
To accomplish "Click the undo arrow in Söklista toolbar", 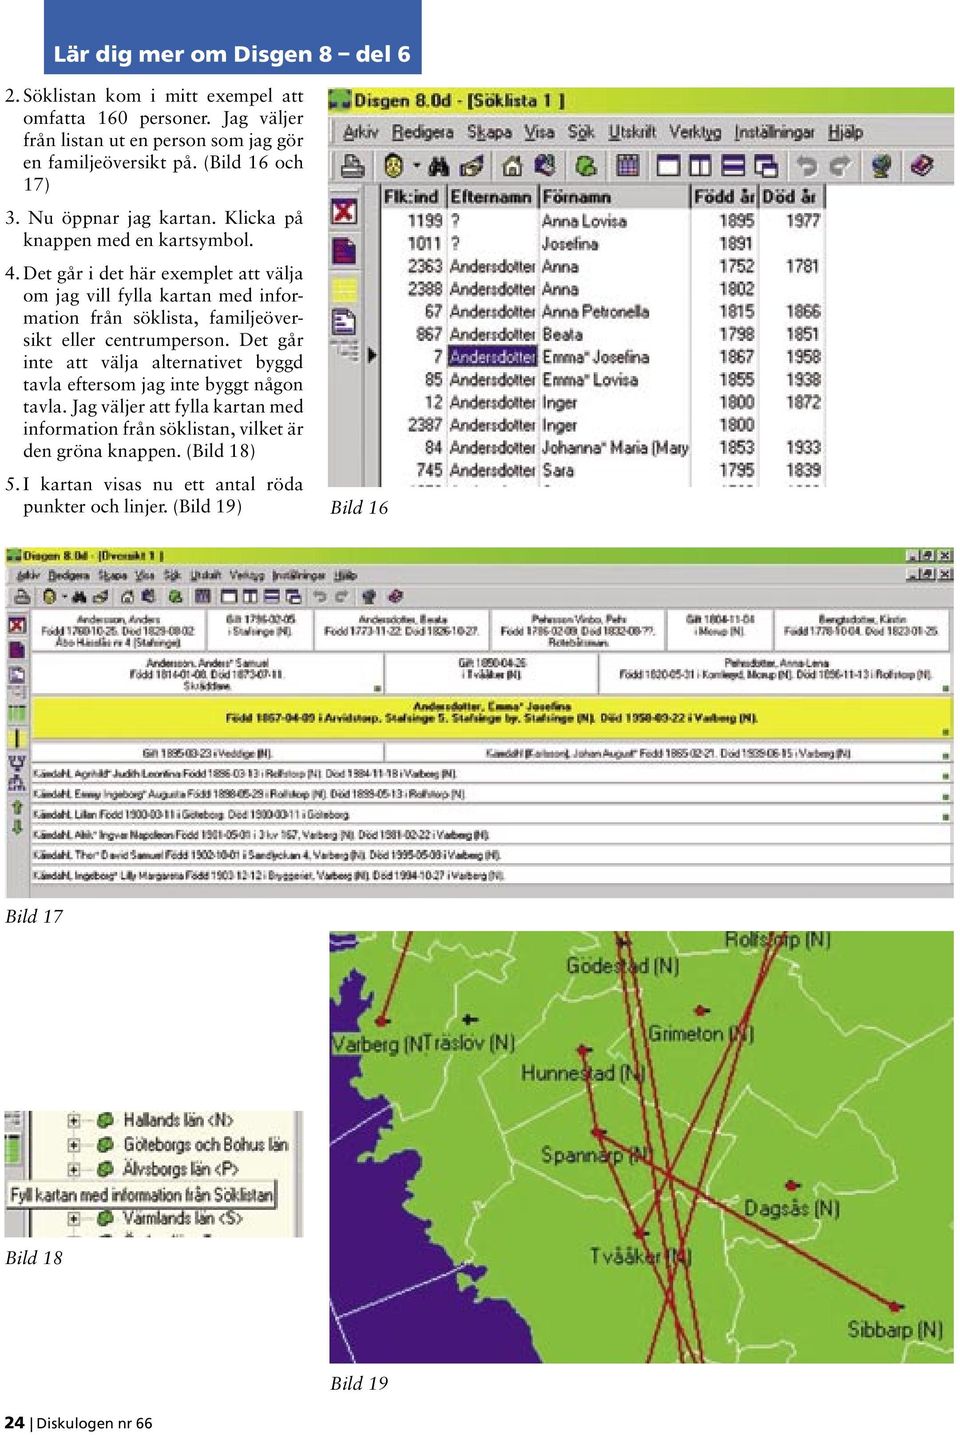I will tap(807, 166).
